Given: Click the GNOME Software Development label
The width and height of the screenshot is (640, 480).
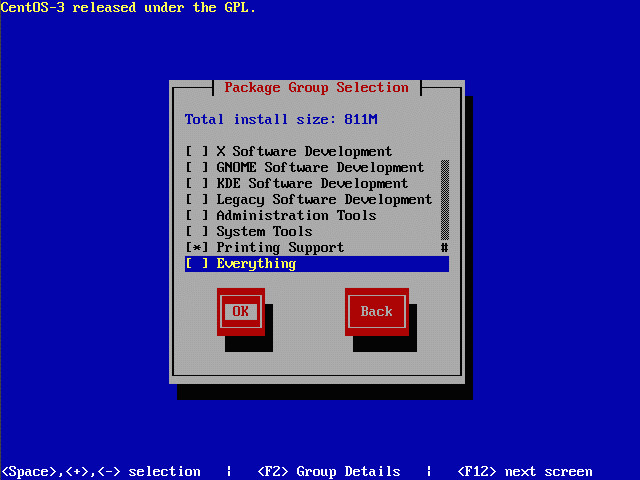Looking at the screenshot, I should [320, 167].
